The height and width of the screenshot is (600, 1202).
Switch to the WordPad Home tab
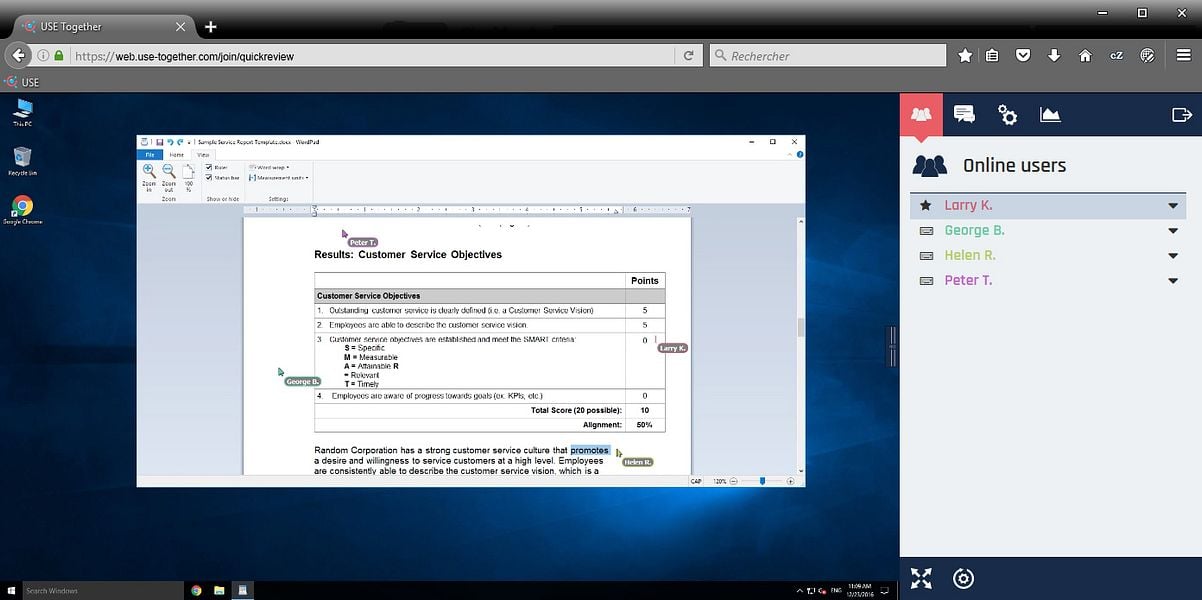(177, 155)
